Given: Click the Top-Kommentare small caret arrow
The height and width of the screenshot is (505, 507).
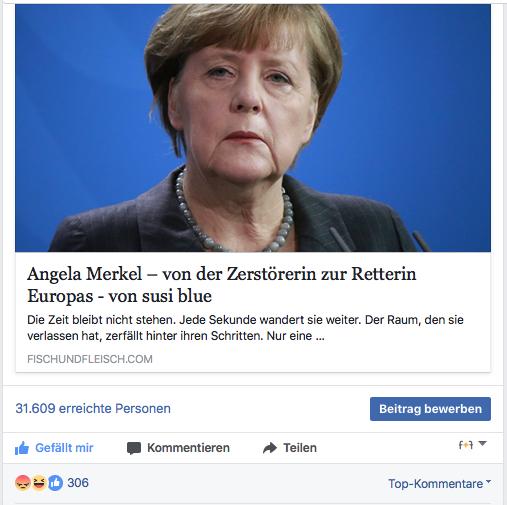Looking at the screenshot, I should (x=489, y=481).
